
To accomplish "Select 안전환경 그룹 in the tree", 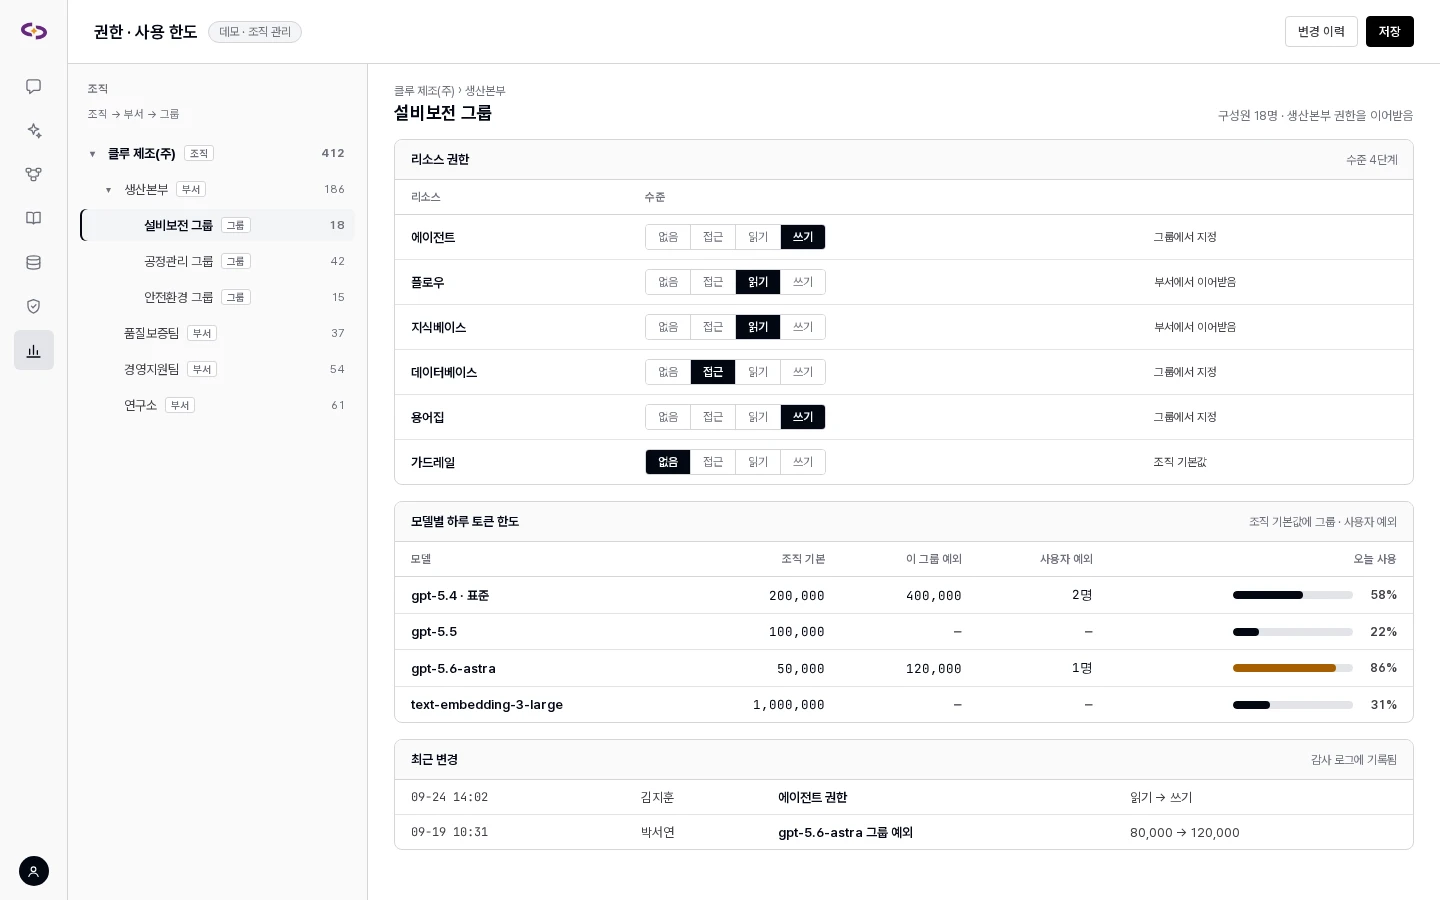I will (218, 297).
